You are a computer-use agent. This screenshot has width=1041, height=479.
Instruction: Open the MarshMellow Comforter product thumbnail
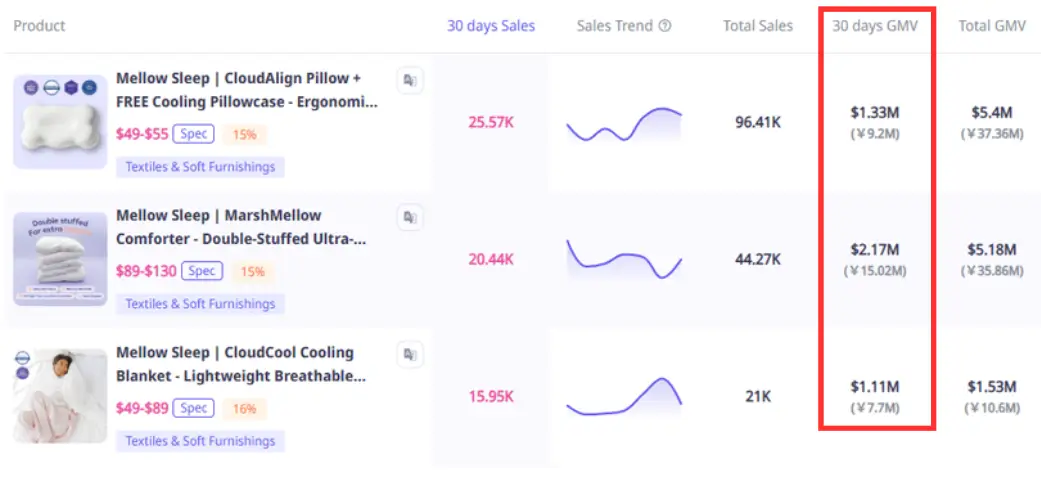coord(60,259)
